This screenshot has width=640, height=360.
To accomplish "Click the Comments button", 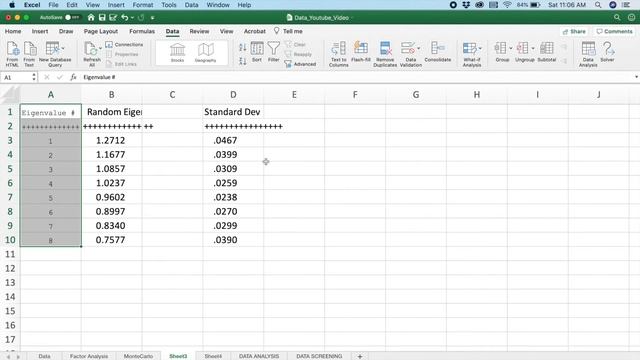I will [614, 31].
